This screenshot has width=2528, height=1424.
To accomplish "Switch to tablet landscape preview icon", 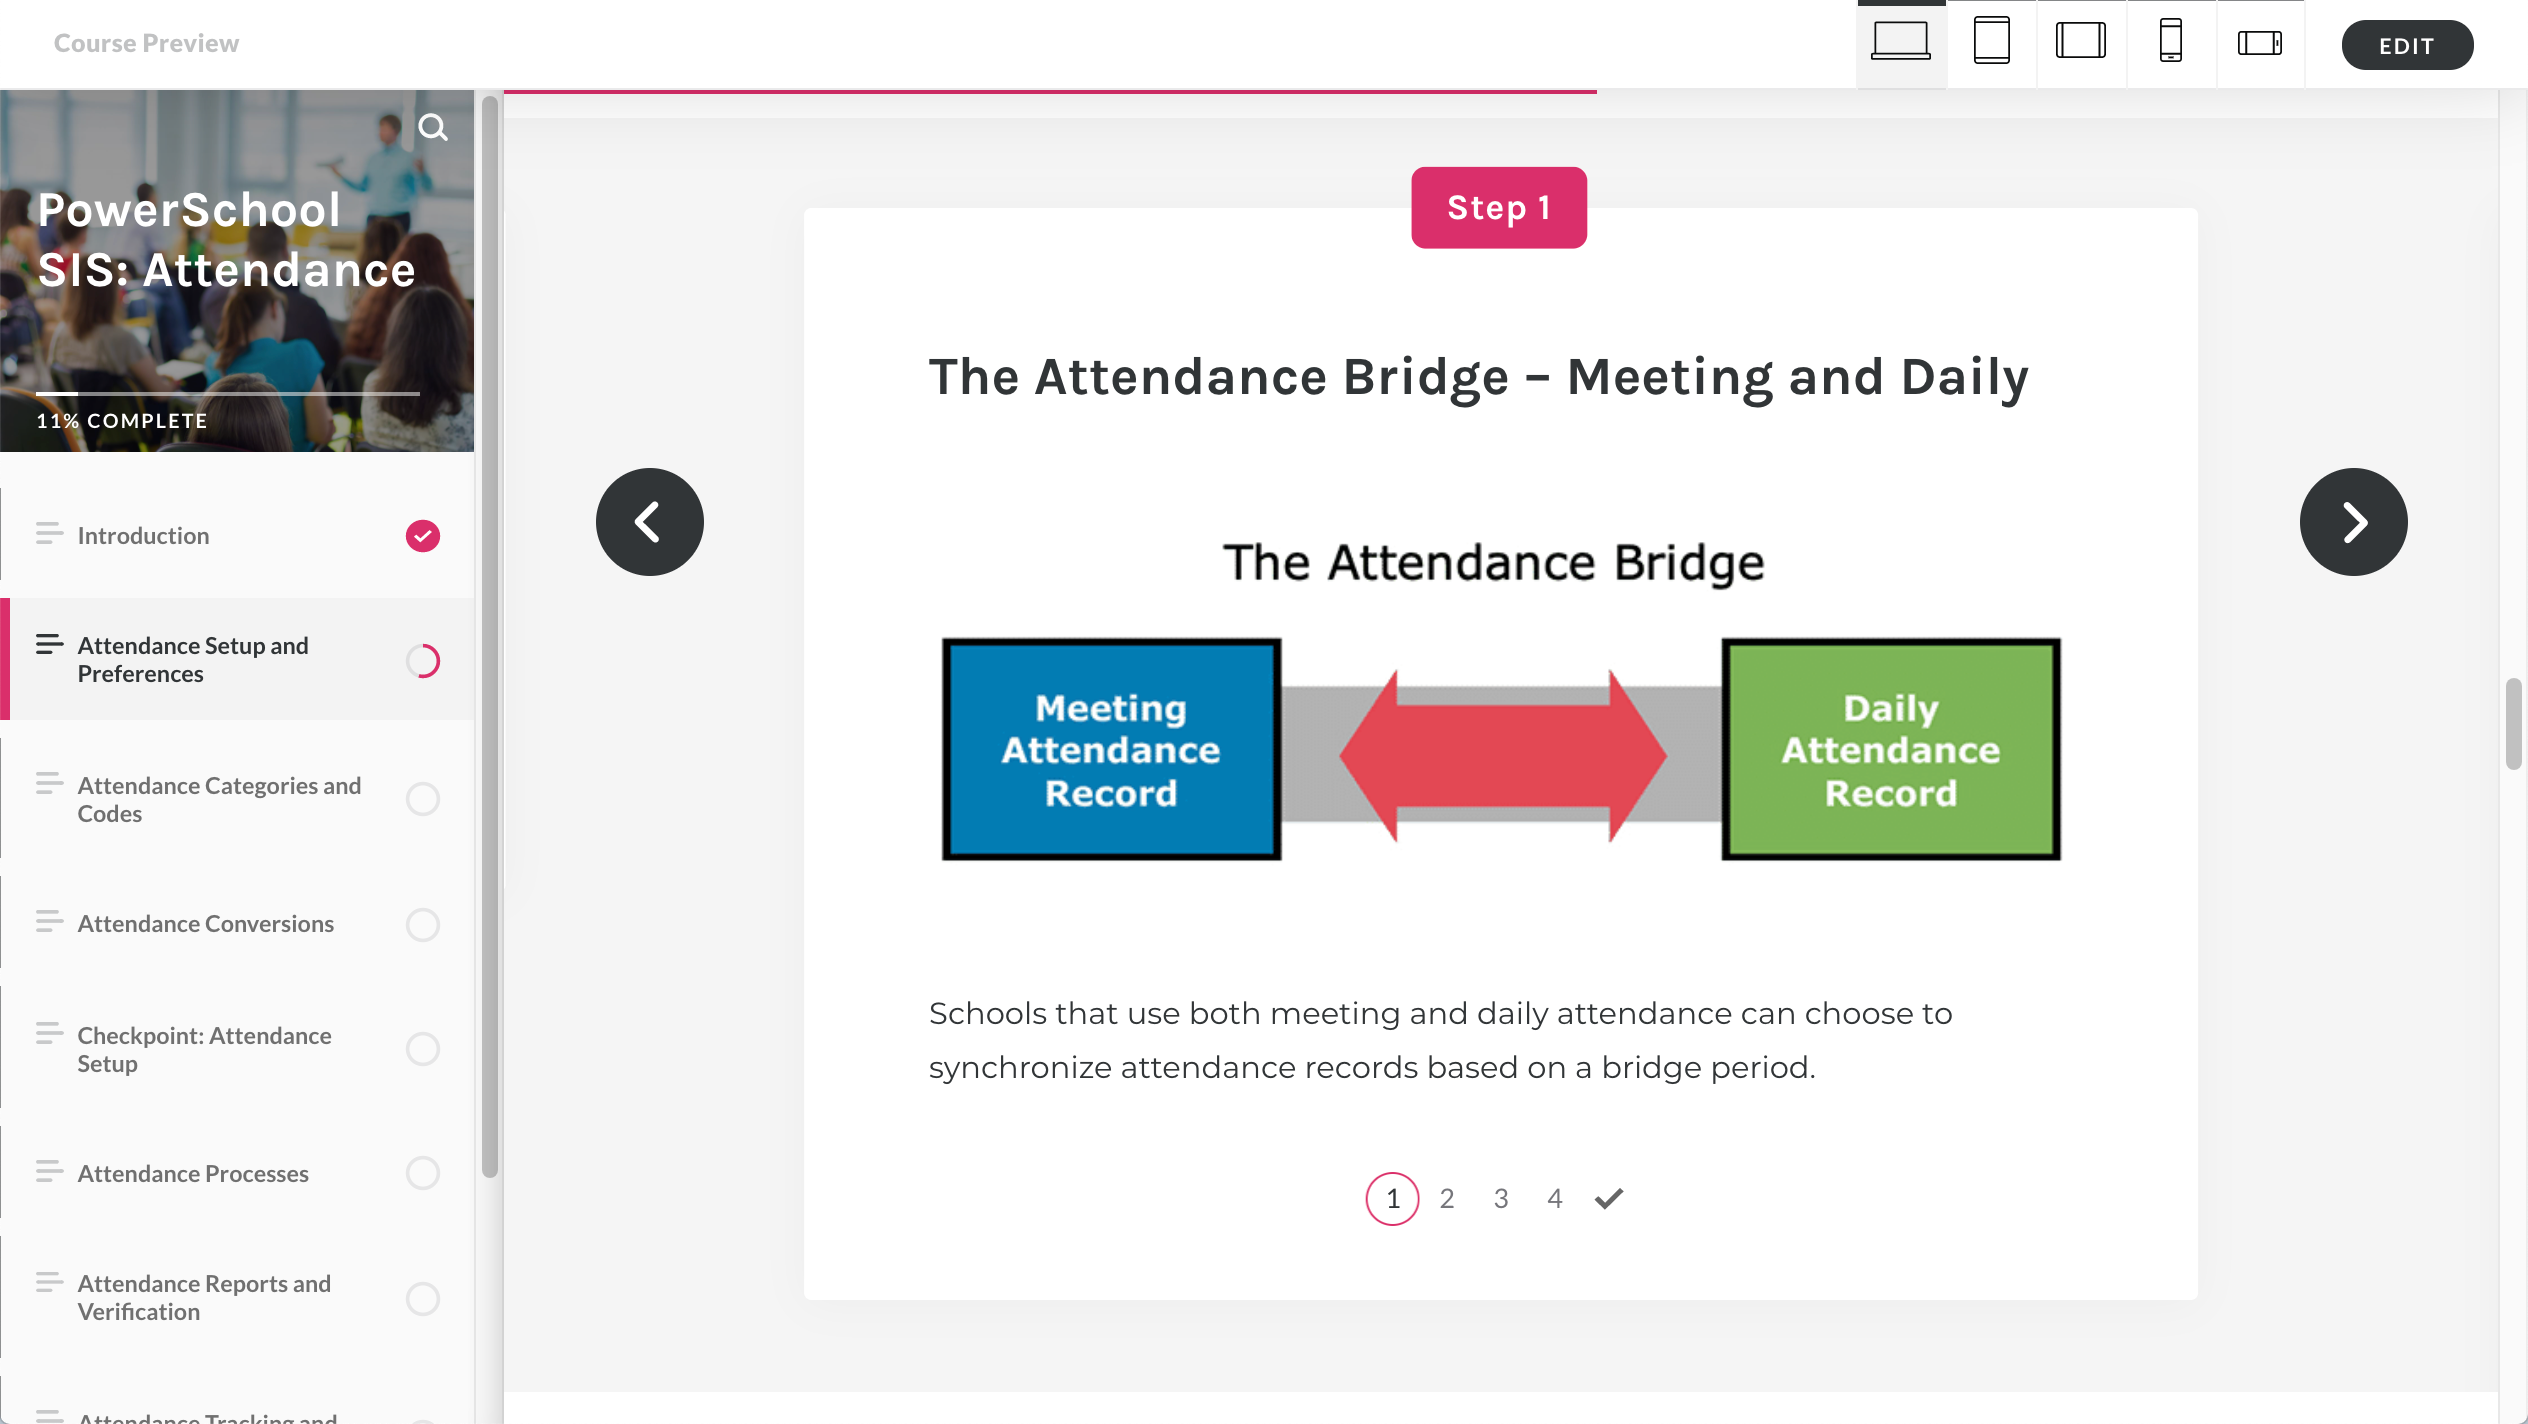I will click(x=2081, y=43).
